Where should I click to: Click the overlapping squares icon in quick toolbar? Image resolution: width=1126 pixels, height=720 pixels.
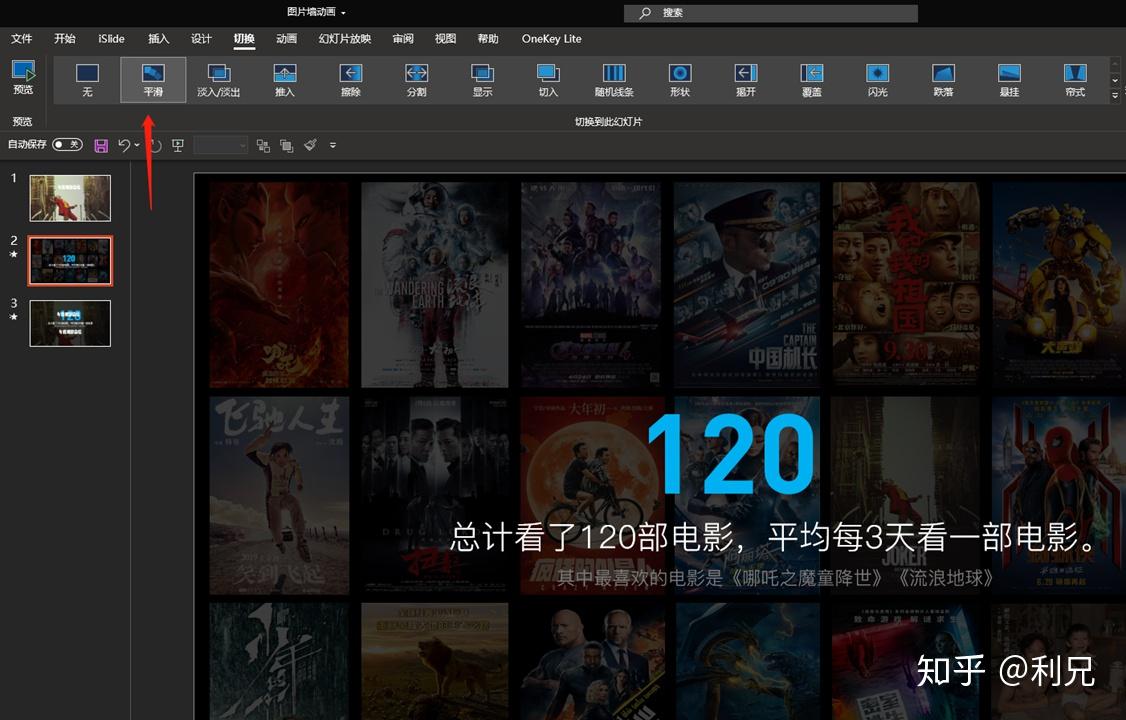tap(287, 146)
